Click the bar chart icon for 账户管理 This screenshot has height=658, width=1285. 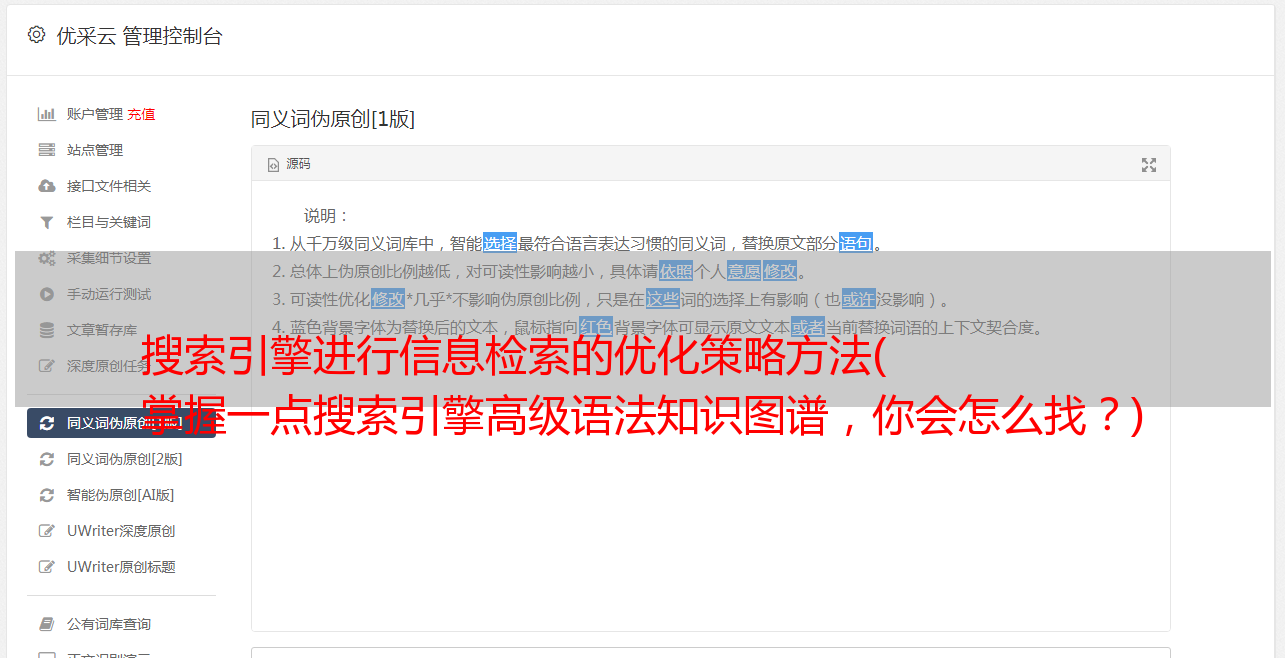click(x=46, y=114)
